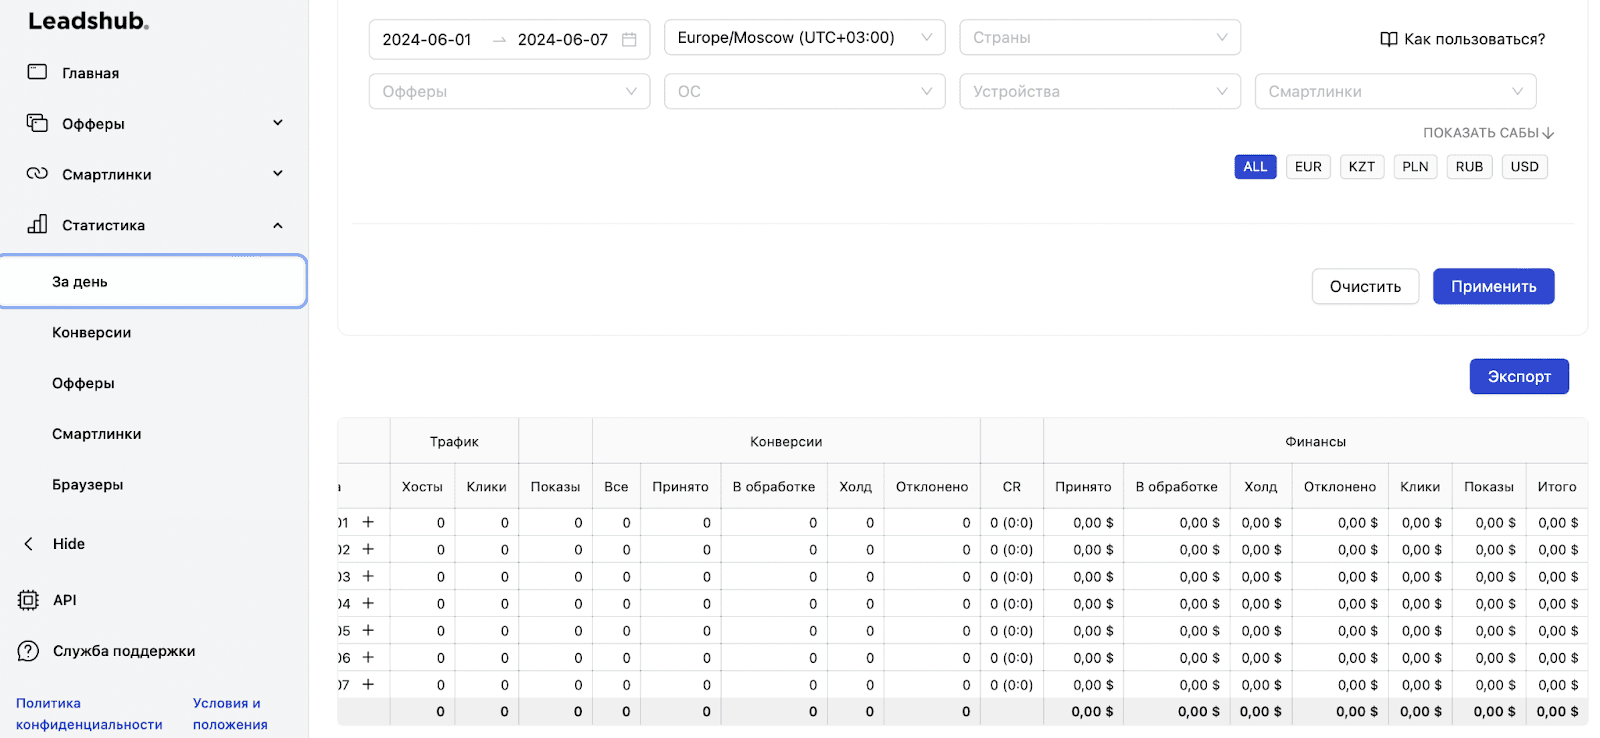Click the API menu label
The height and width of the screenshot is (738, 1600).
point(65,600)
